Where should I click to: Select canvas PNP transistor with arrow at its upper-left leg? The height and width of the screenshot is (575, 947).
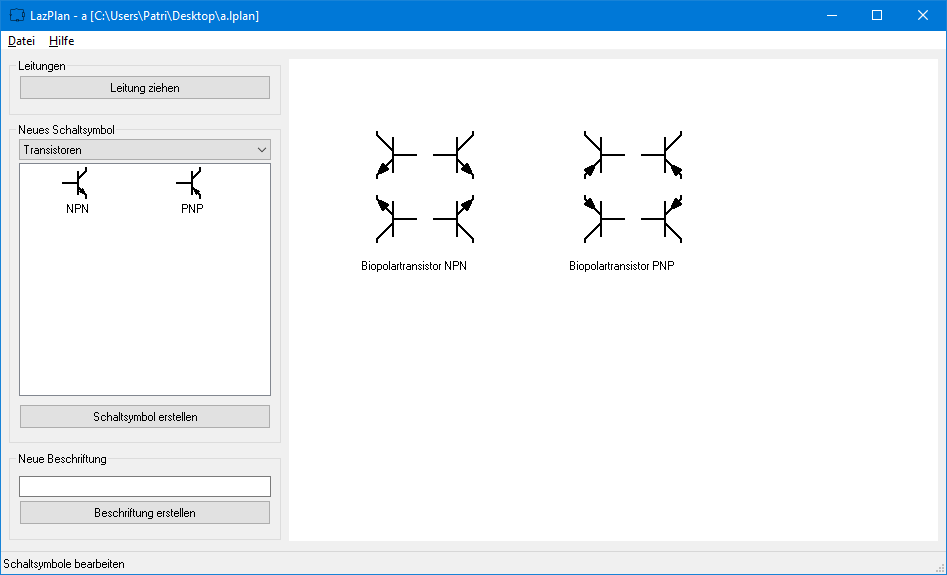click(601, 217)
